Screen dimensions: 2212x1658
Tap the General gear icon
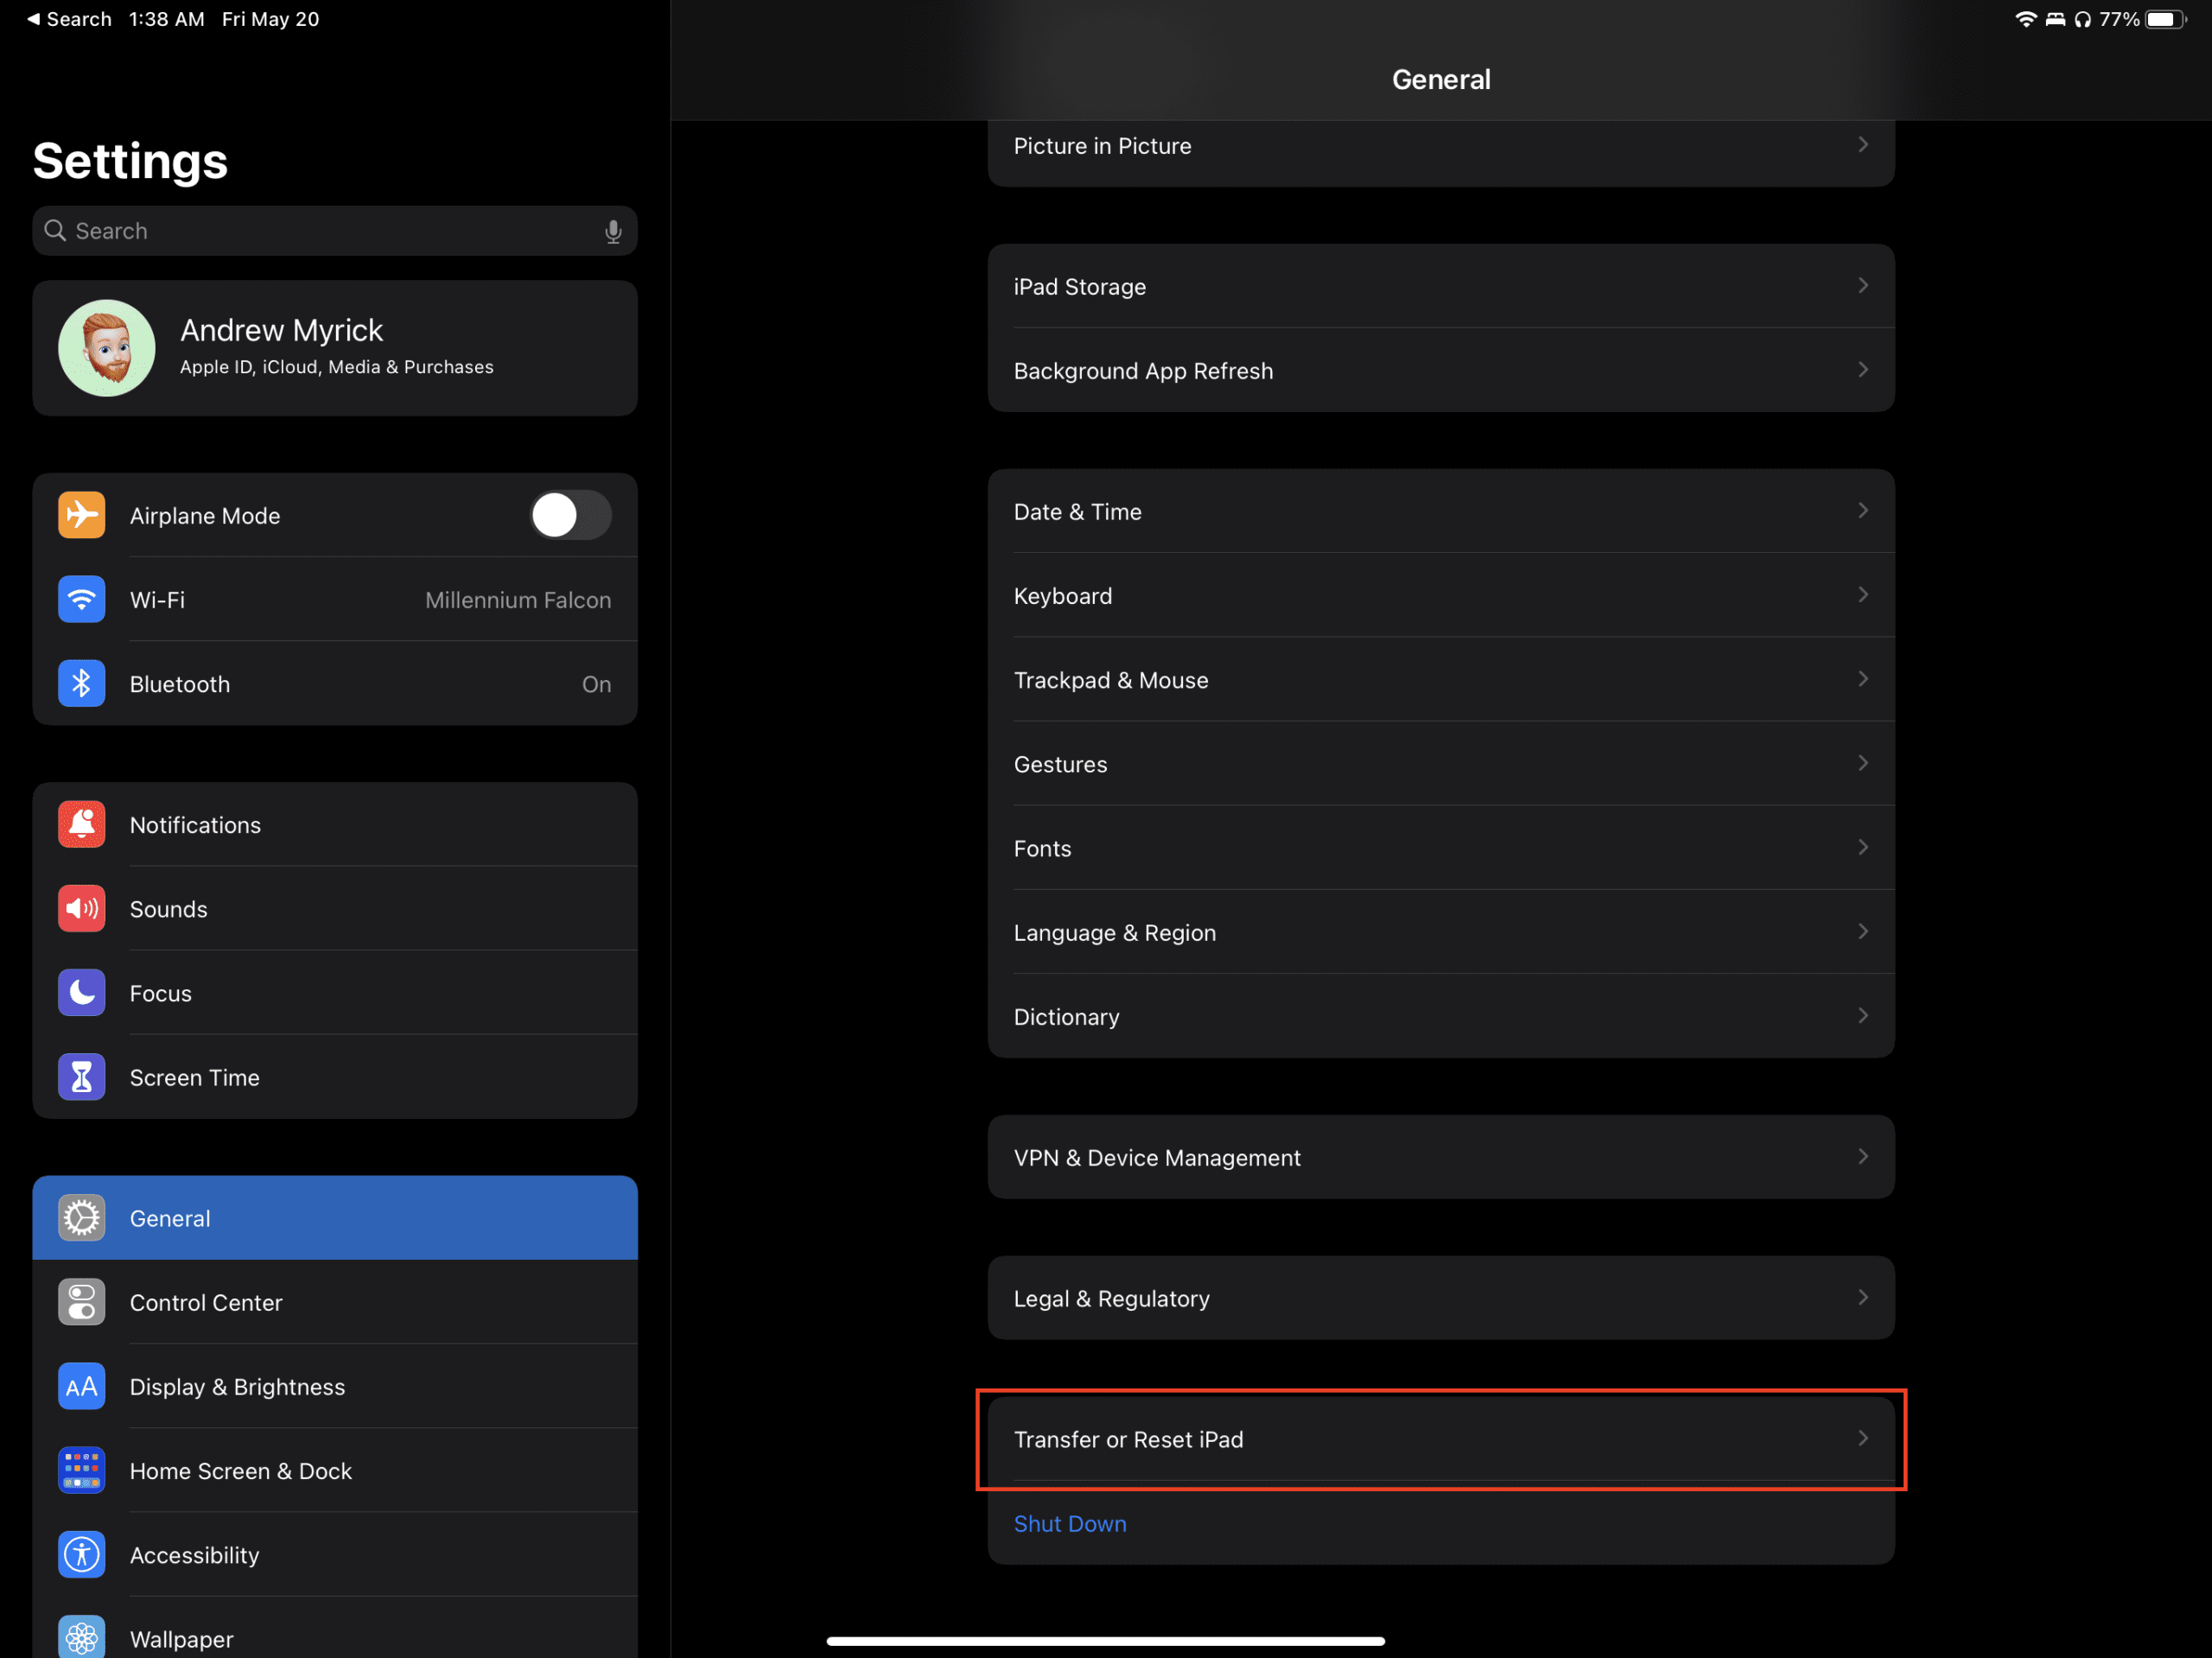[81, 1218]
